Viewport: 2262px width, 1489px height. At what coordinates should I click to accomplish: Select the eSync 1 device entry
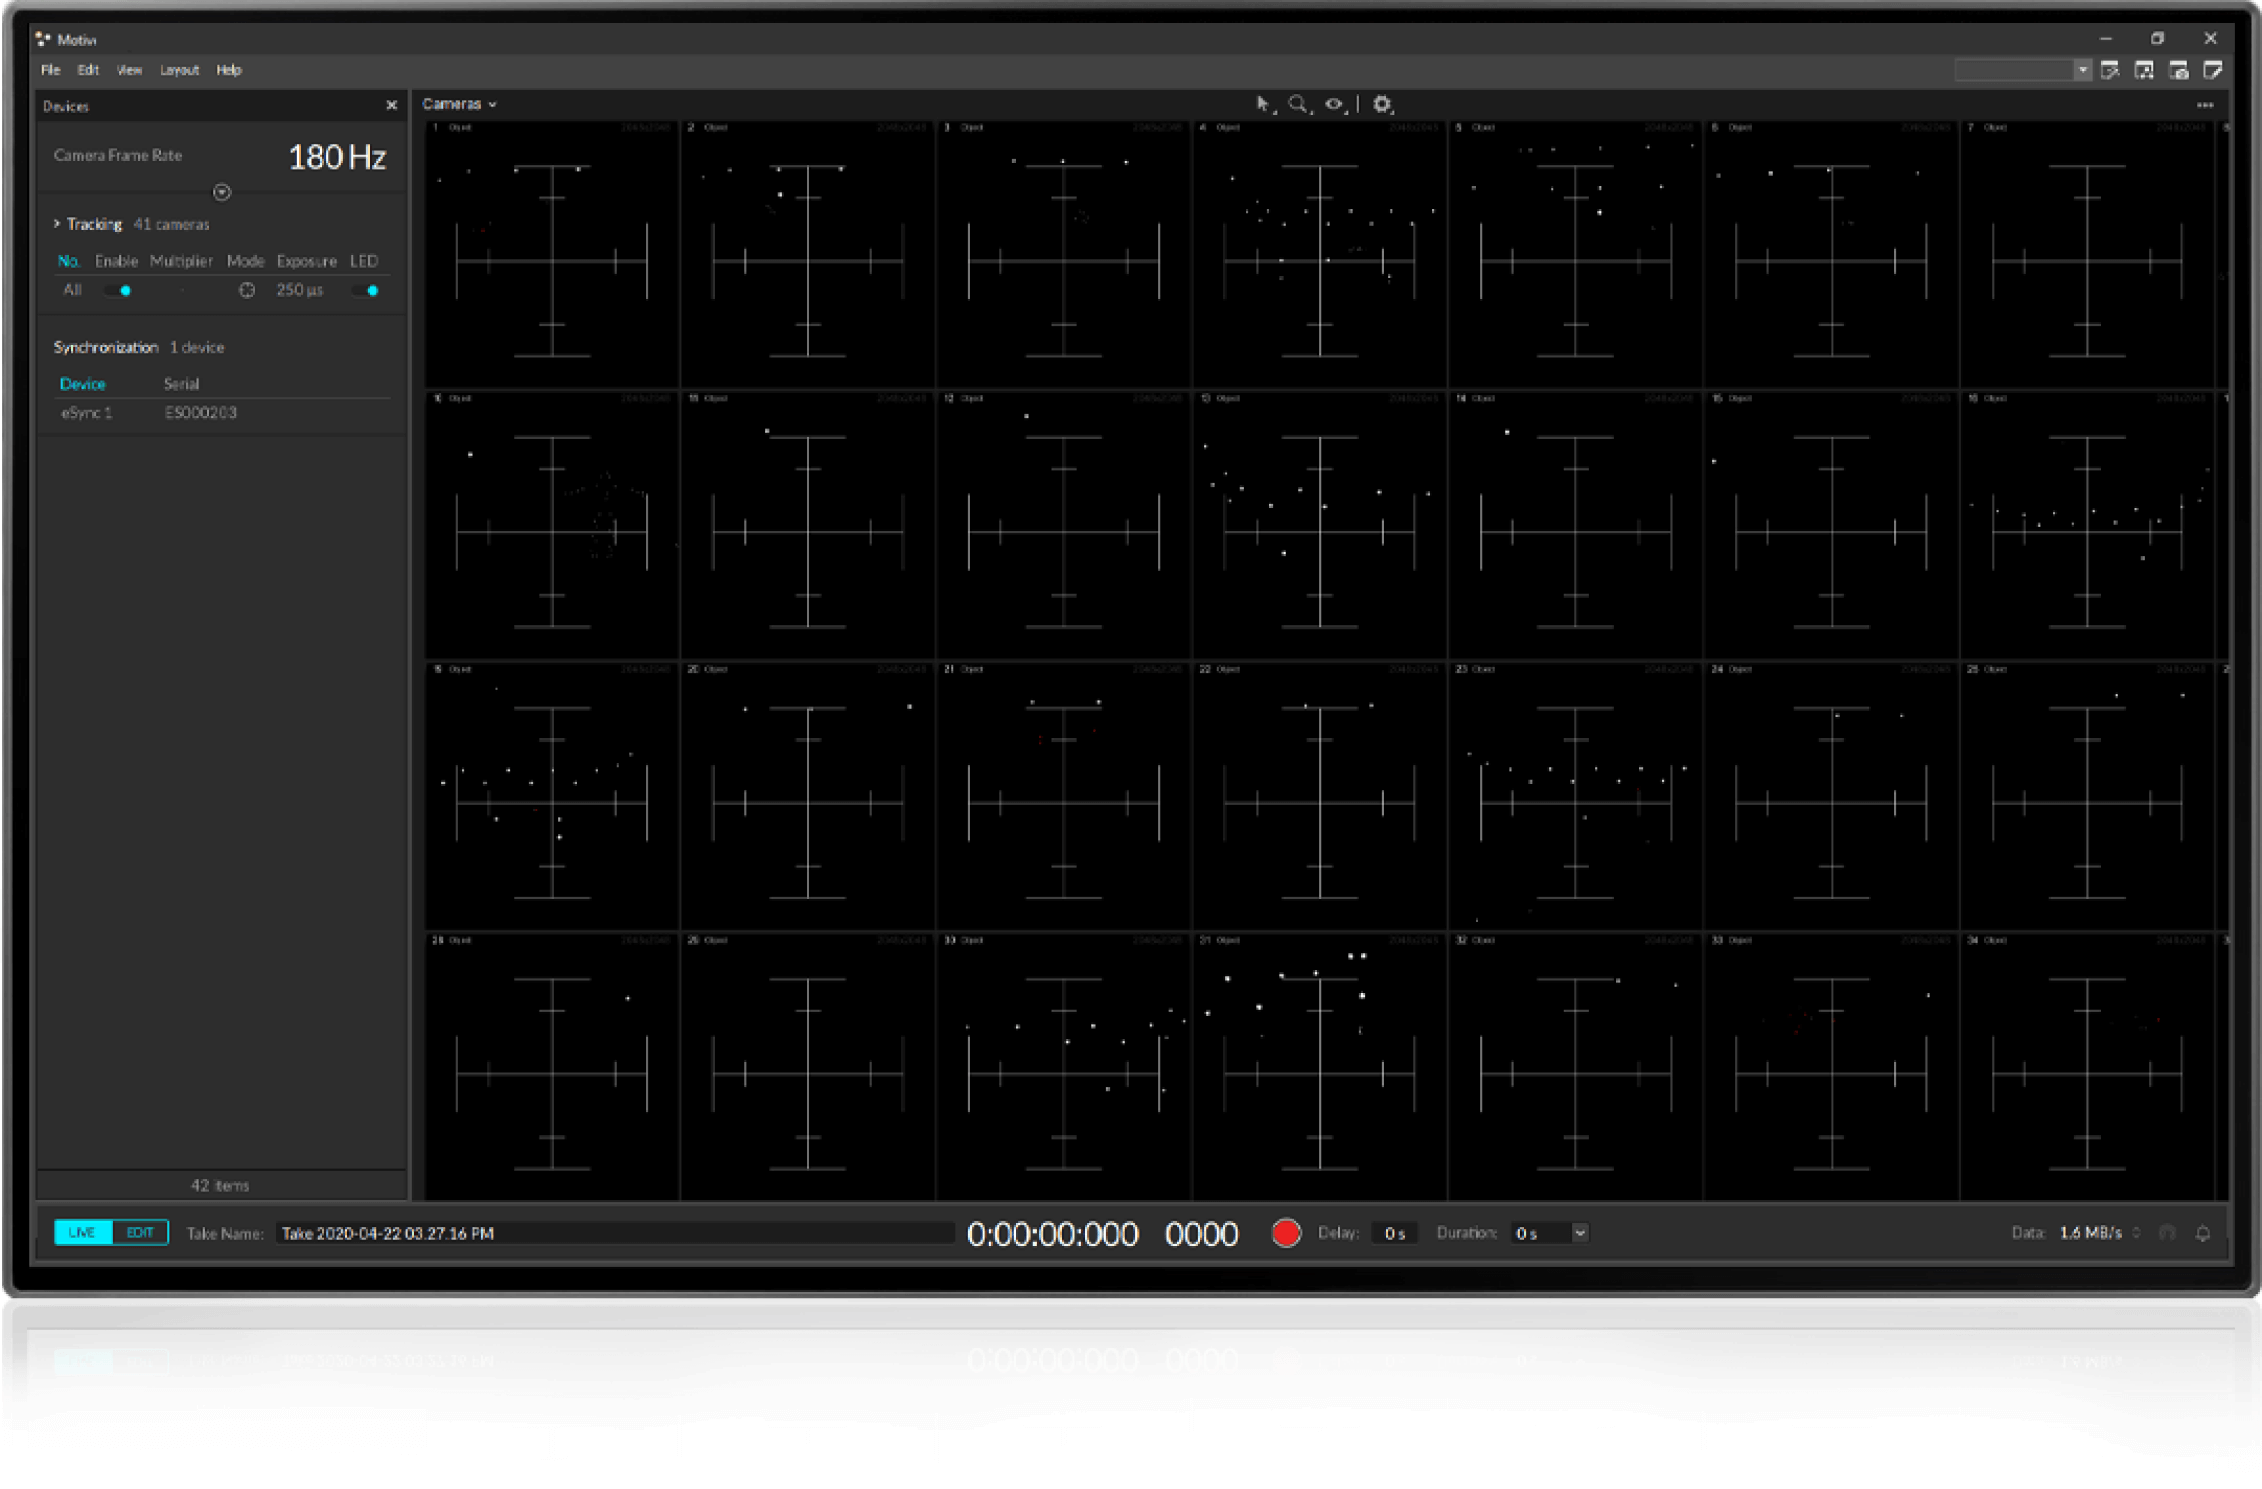[x=85, y=412]
